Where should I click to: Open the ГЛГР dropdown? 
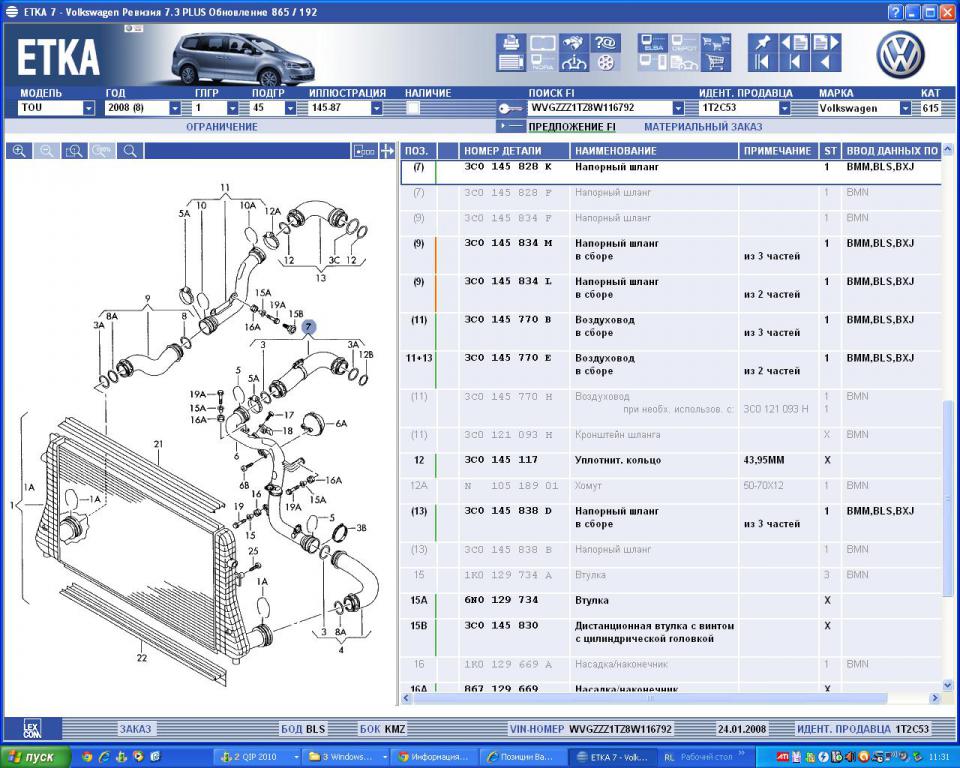pos(233,108)
